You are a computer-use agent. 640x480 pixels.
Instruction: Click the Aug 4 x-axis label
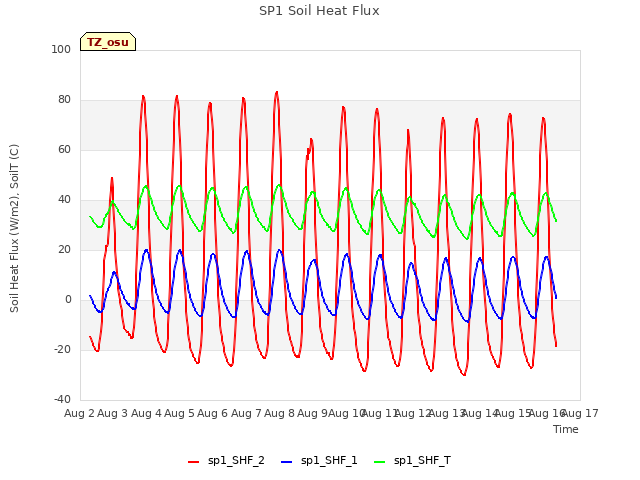[x=146, y=413]
